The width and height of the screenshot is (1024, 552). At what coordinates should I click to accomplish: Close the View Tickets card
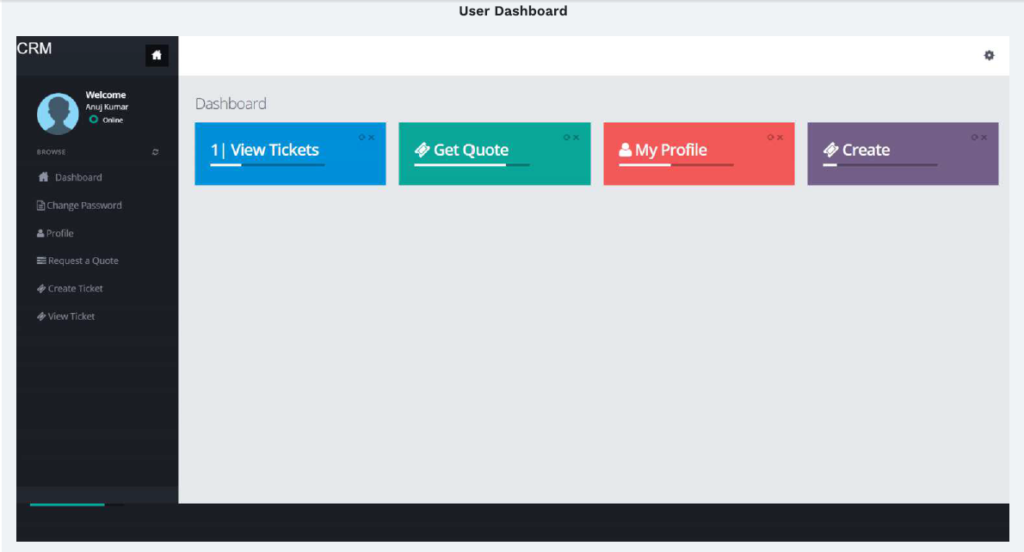pos(372,137)
